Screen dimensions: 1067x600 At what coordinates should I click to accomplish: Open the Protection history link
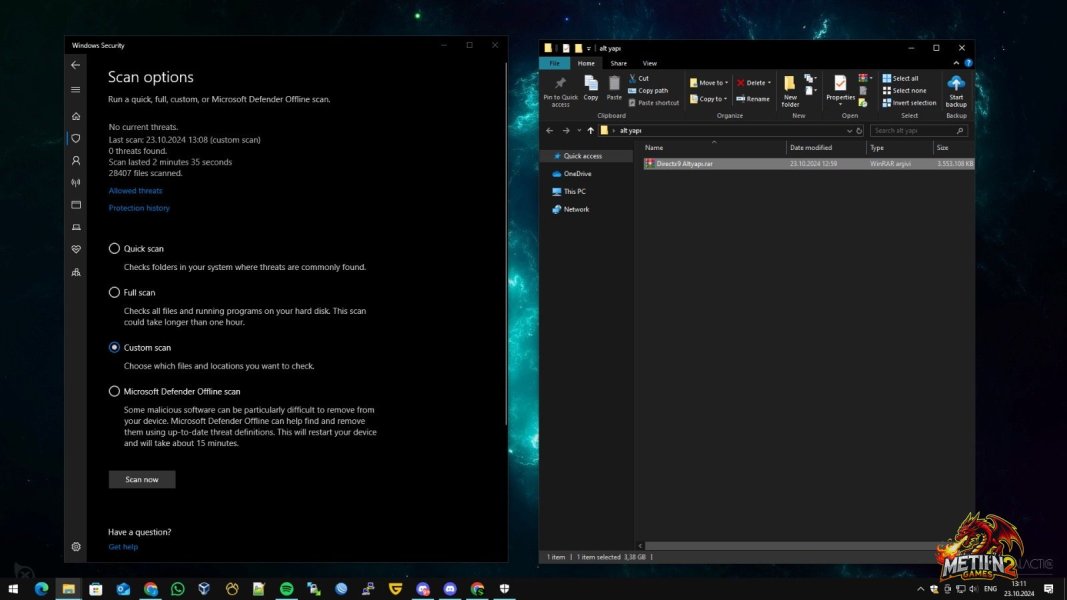pyautogui.click(x=139, y=208)
